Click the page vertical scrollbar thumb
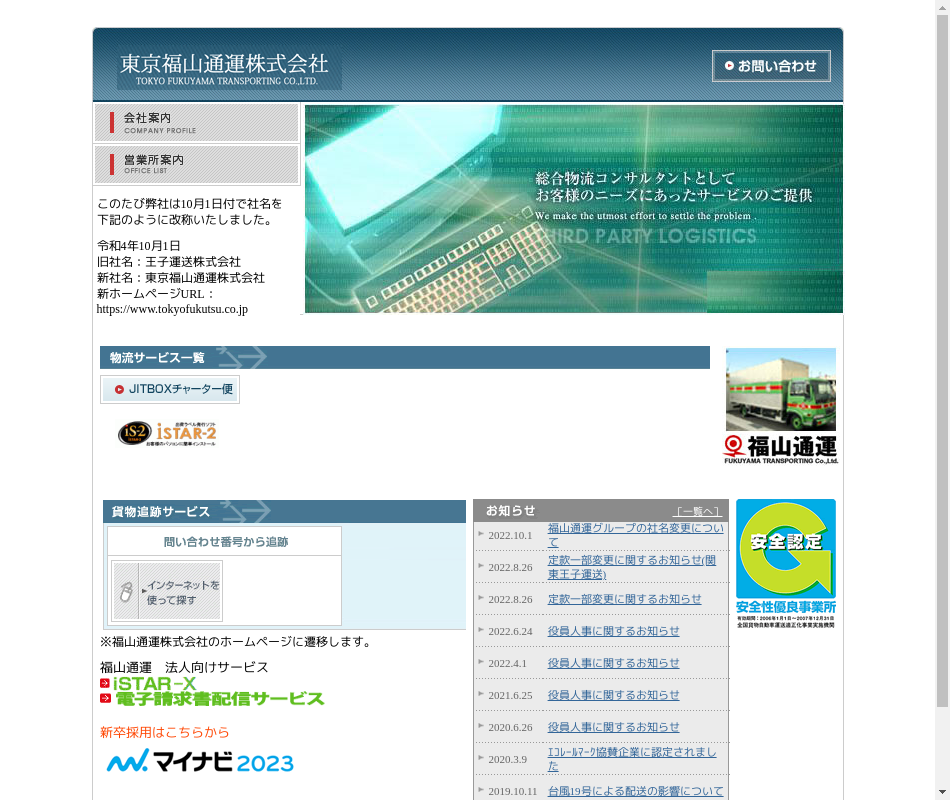950x800 pixels. tap(942, 361)
